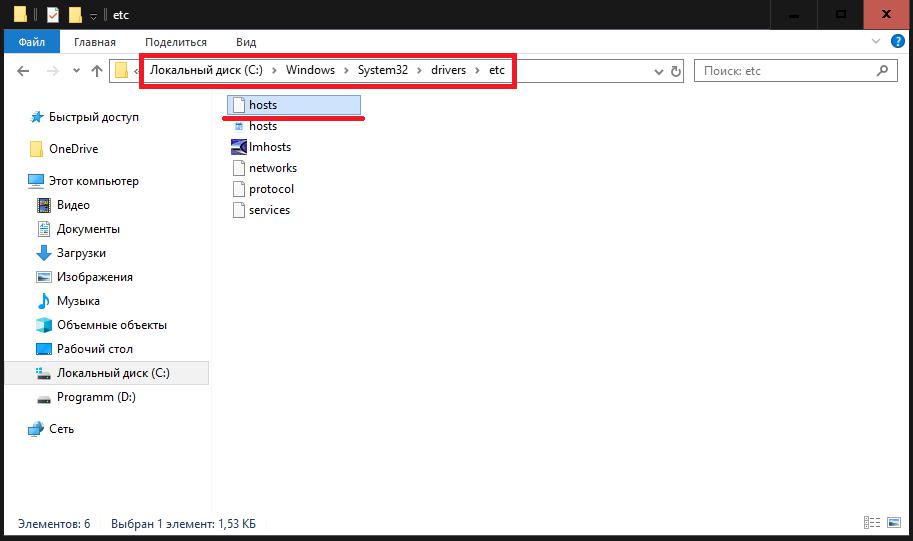The image size is (913, 541).
Task: Select OneDrive in navigation pane
Action: (73, 149)
